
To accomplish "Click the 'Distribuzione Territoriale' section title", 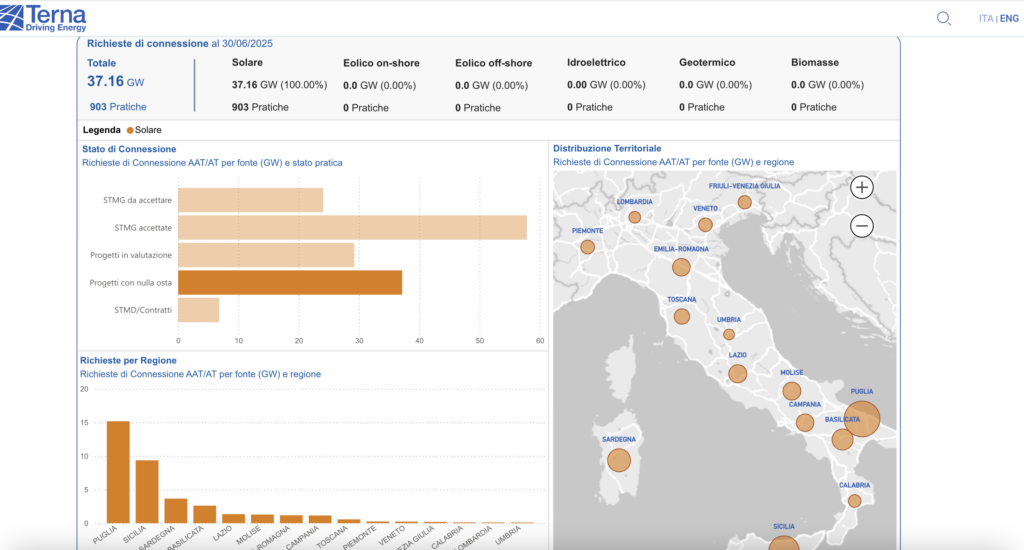I will [x=607, y=148].
